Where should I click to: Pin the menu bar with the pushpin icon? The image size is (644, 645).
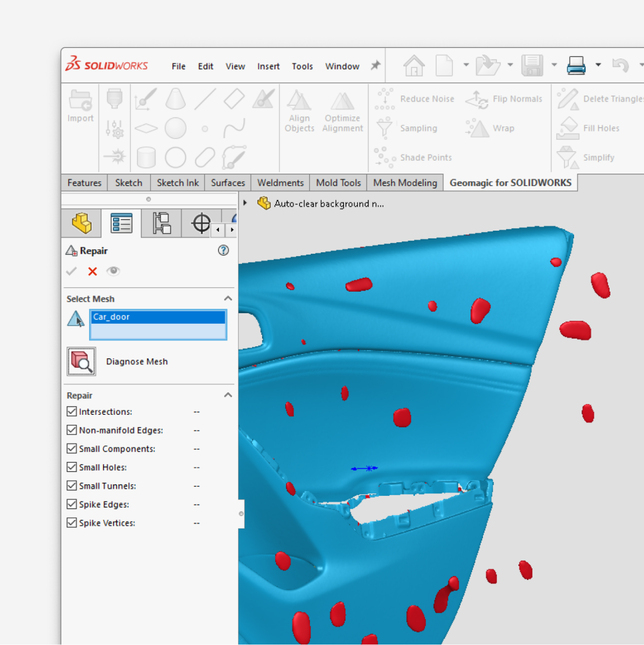click(375, 65)
